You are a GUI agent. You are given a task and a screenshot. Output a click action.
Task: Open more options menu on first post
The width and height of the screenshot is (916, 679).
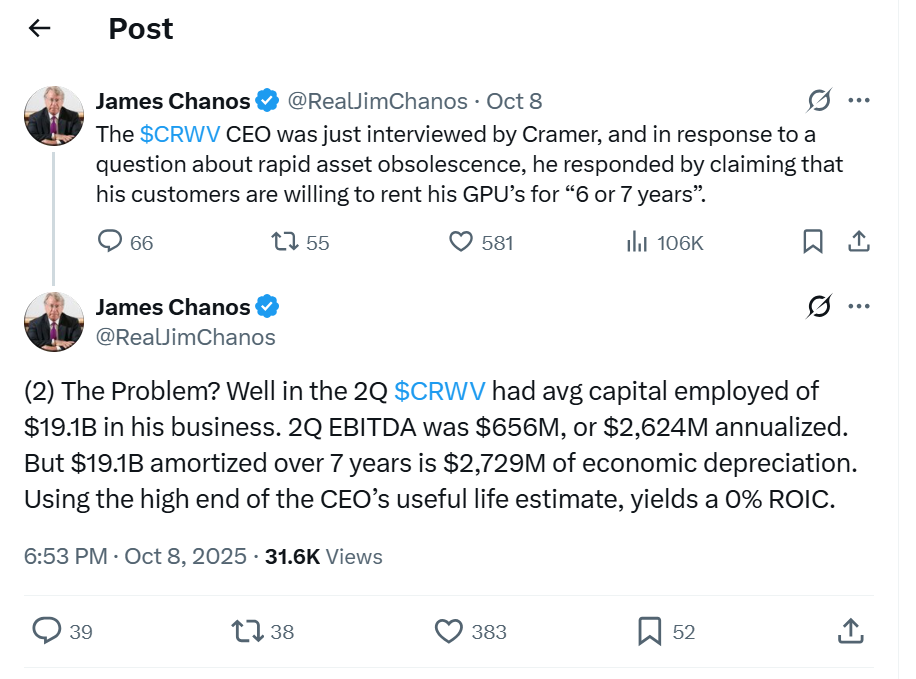tap(858, 101)
